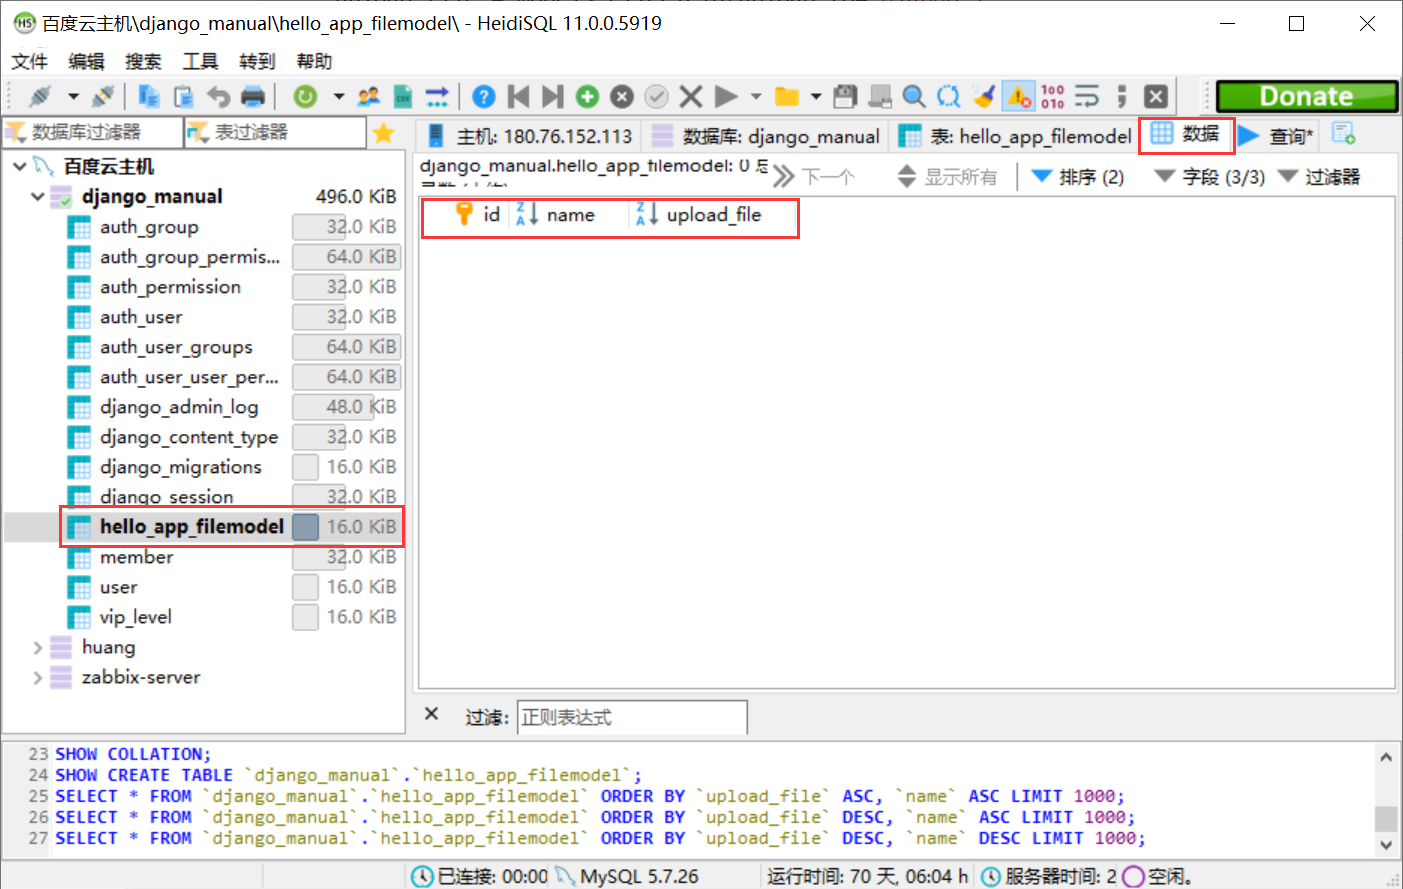
Task: Click the yellow favorites star icon
Action: [384, 133]
